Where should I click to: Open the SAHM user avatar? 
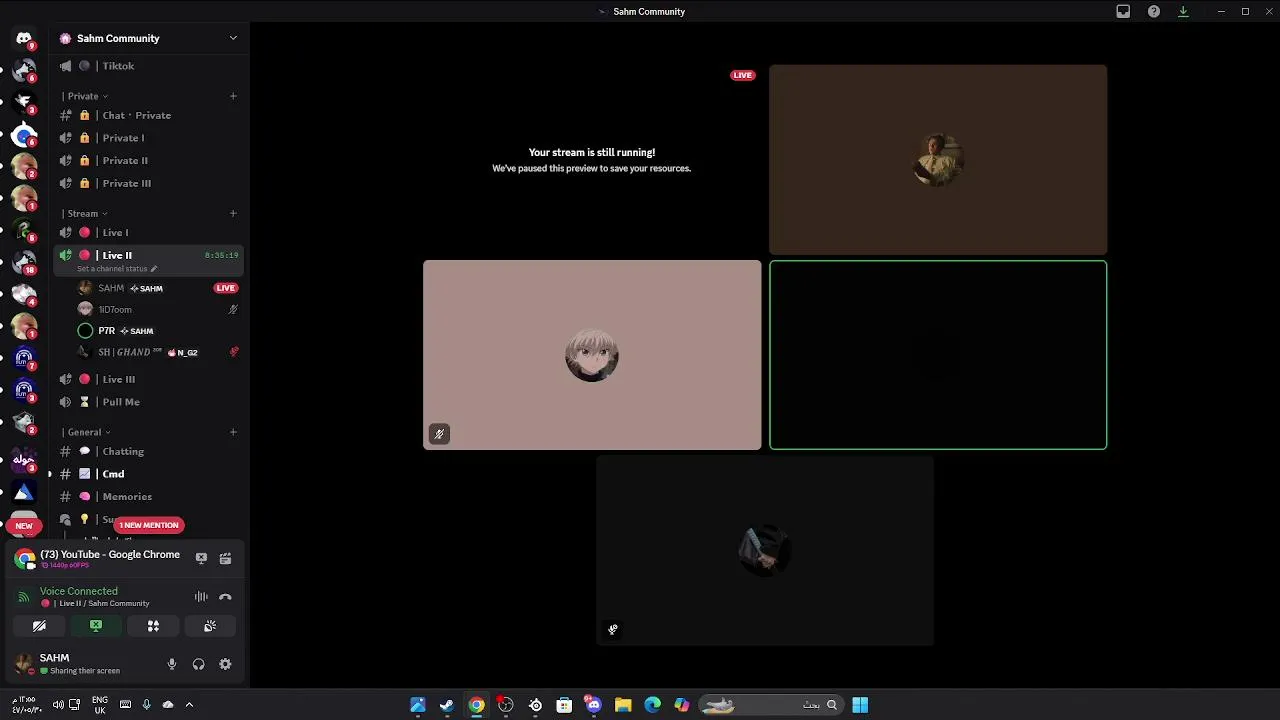click(x=24, y=664)
